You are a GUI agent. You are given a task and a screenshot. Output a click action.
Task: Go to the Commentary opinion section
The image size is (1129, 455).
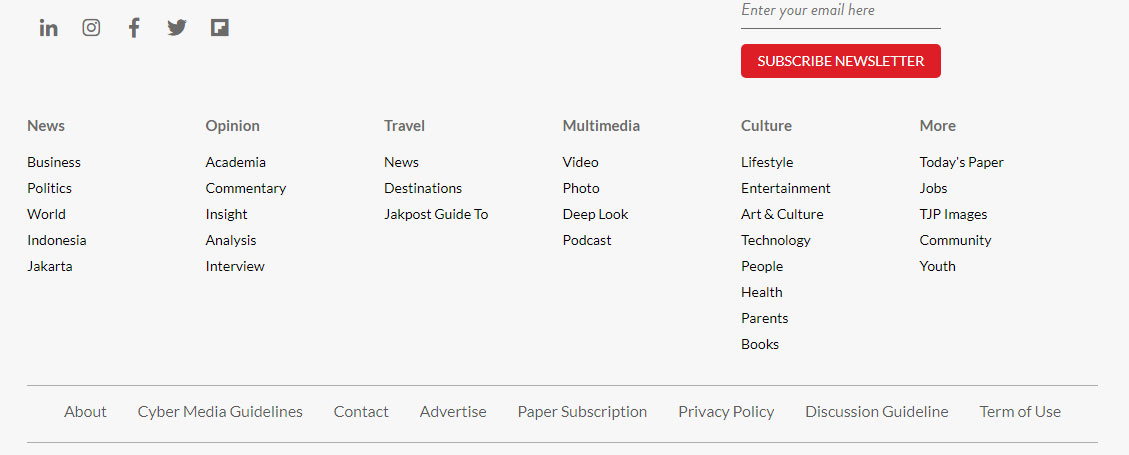coord(246,188)
